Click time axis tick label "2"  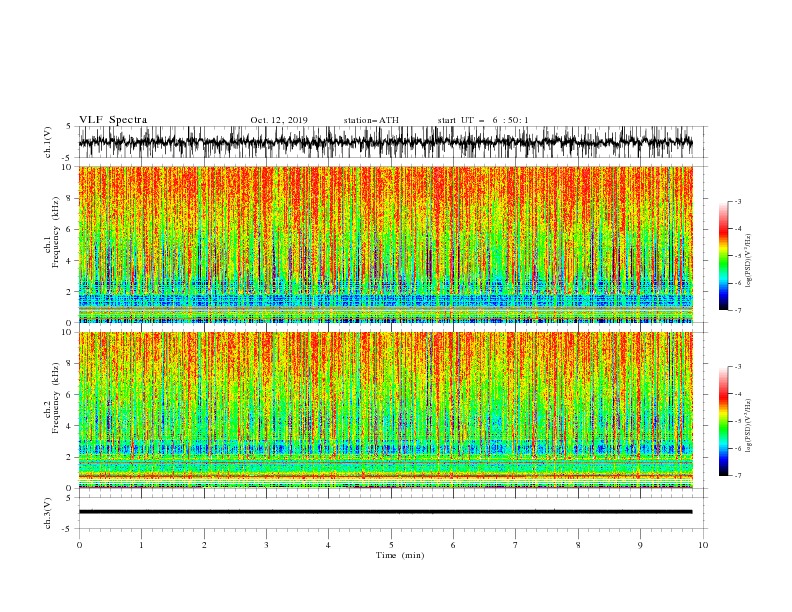(204, 545)
